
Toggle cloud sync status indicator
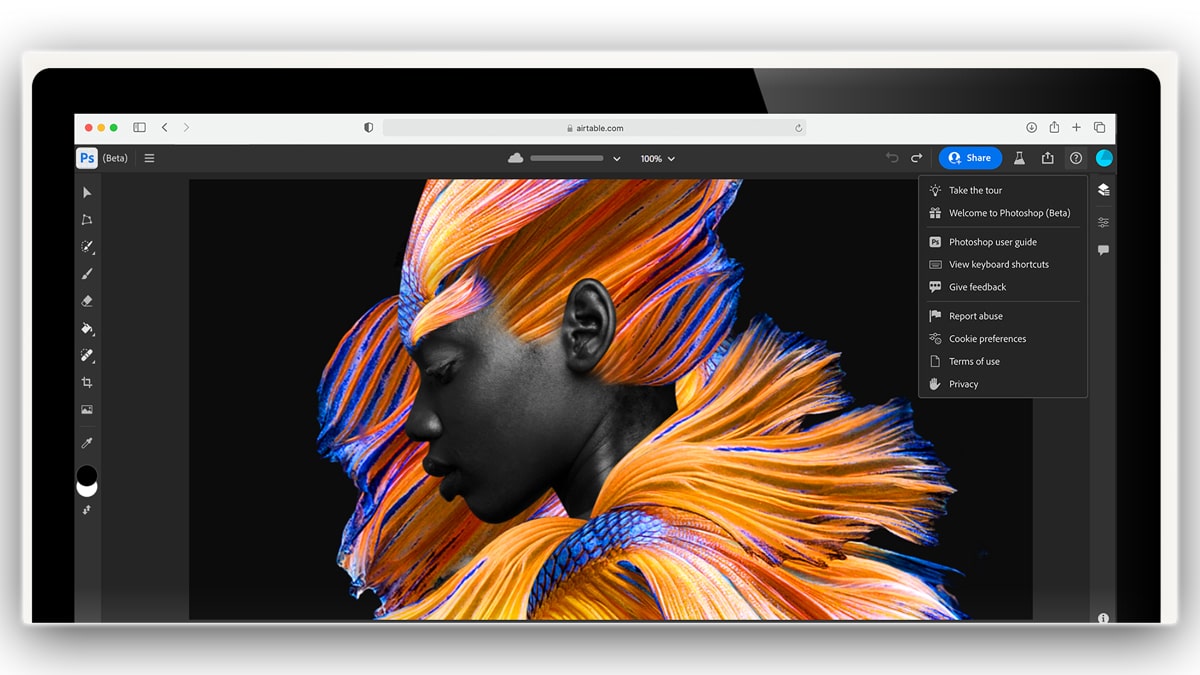coord(514,158)
